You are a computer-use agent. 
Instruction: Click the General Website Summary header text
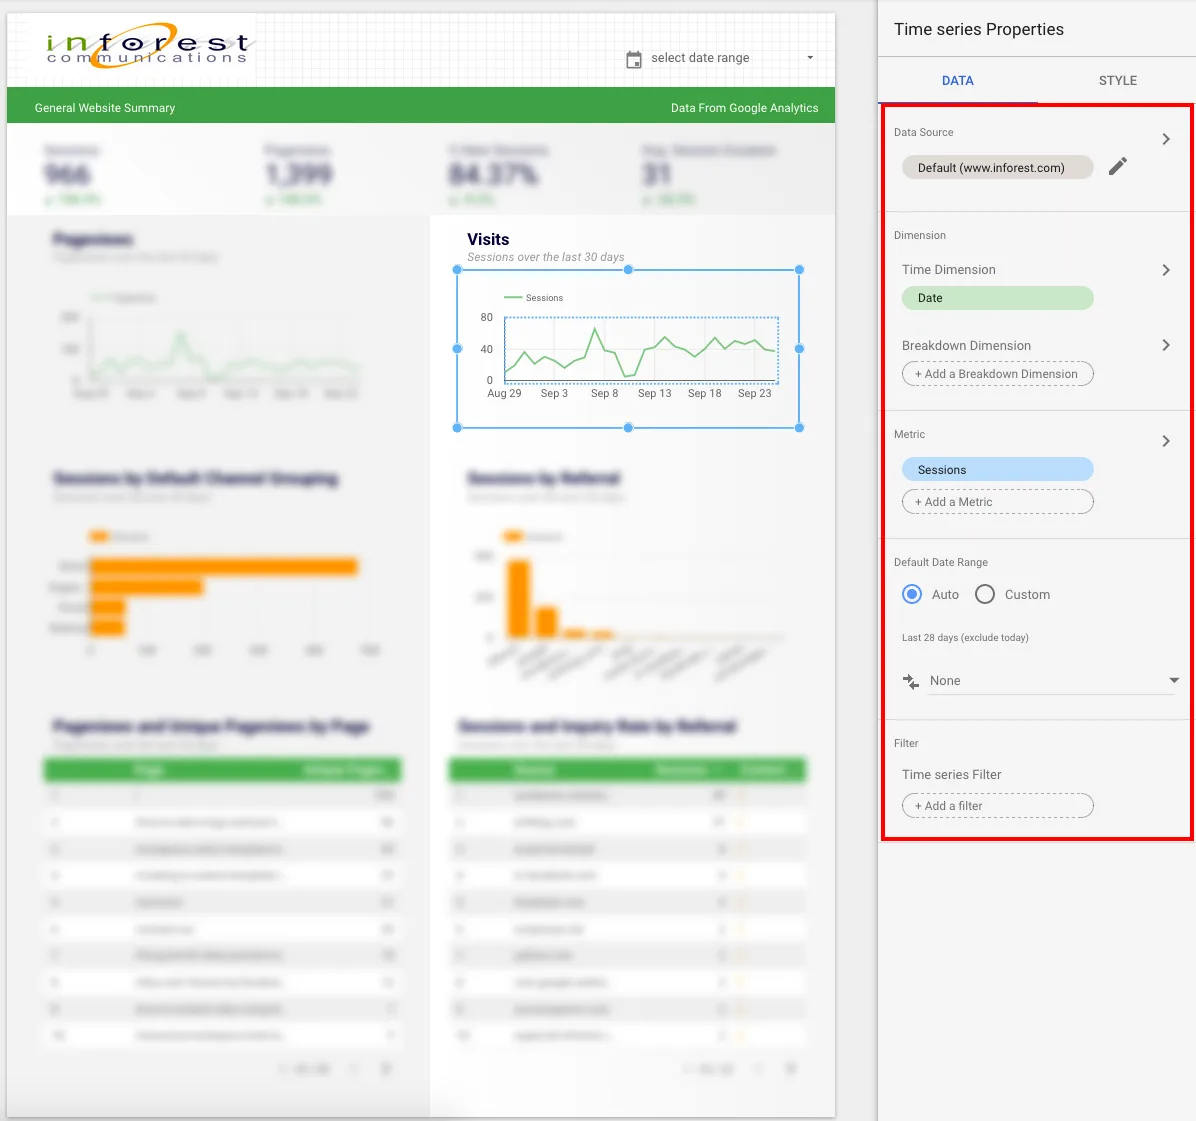coord(104,108)
